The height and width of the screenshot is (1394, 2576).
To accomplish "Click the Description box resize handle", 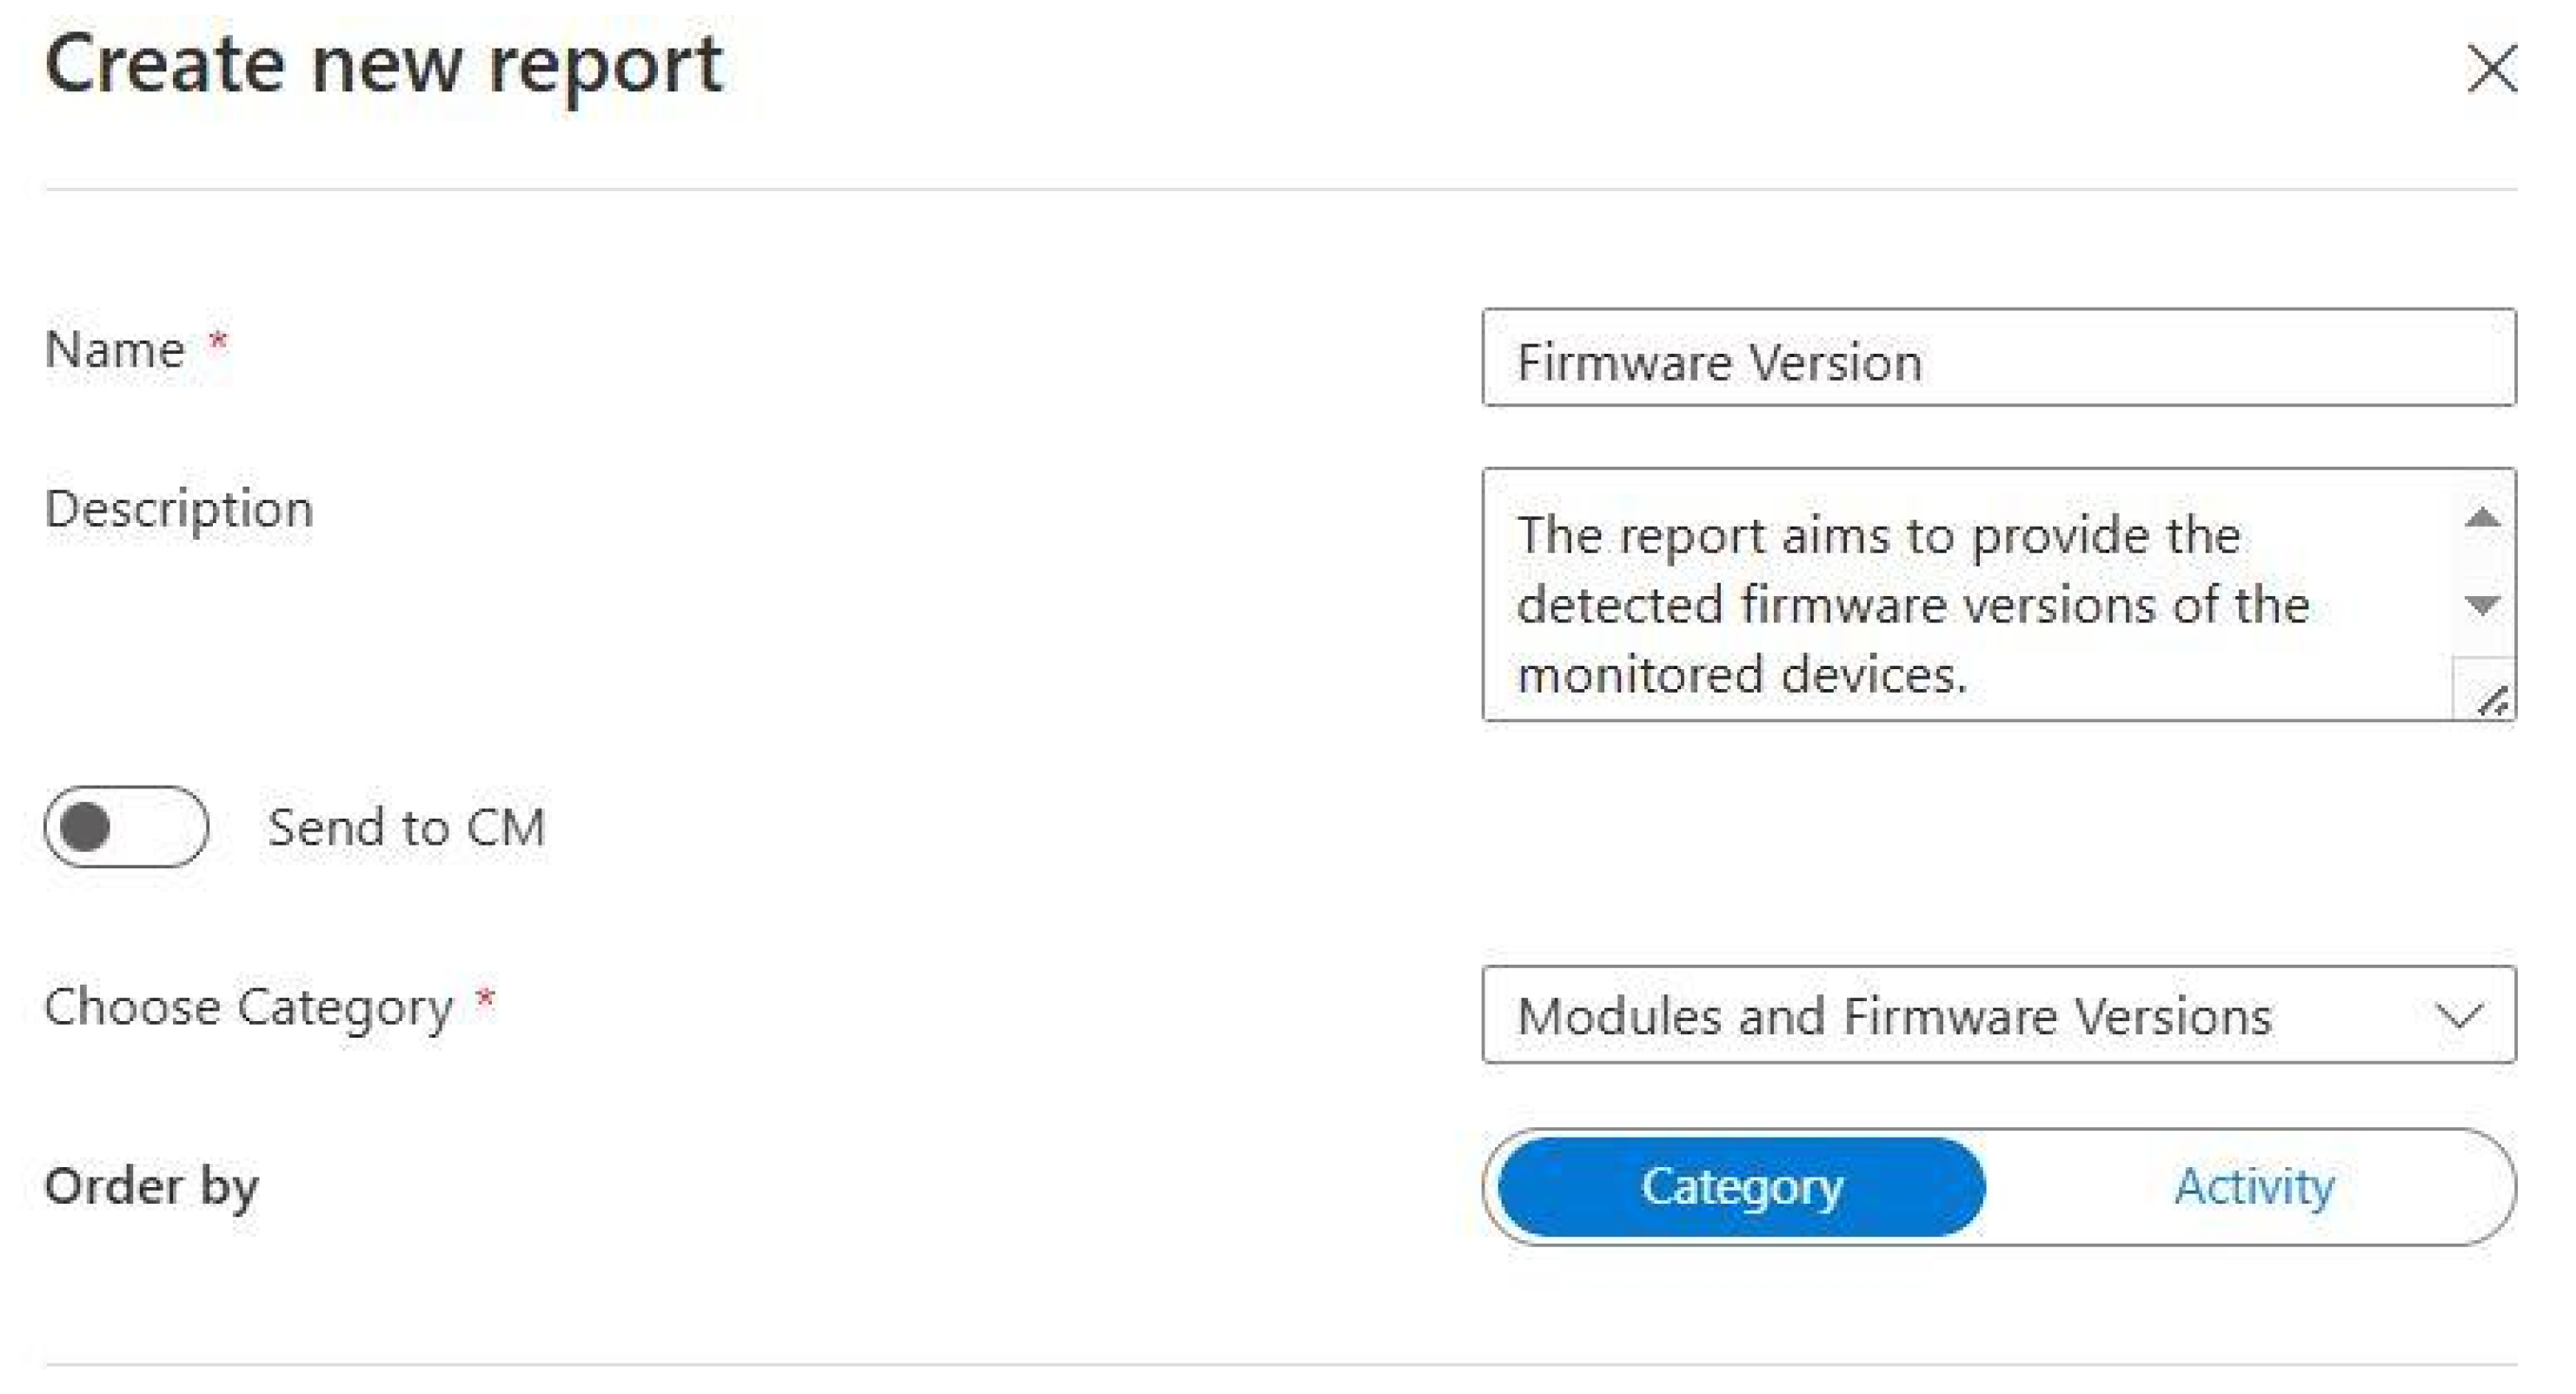I will click(2493, 701).
